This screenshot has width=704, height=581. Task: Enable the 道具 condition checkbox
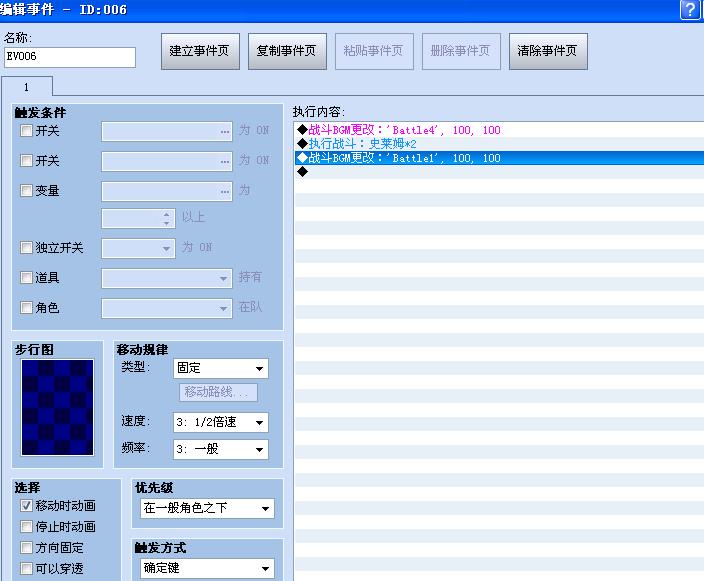pos(26,277)
